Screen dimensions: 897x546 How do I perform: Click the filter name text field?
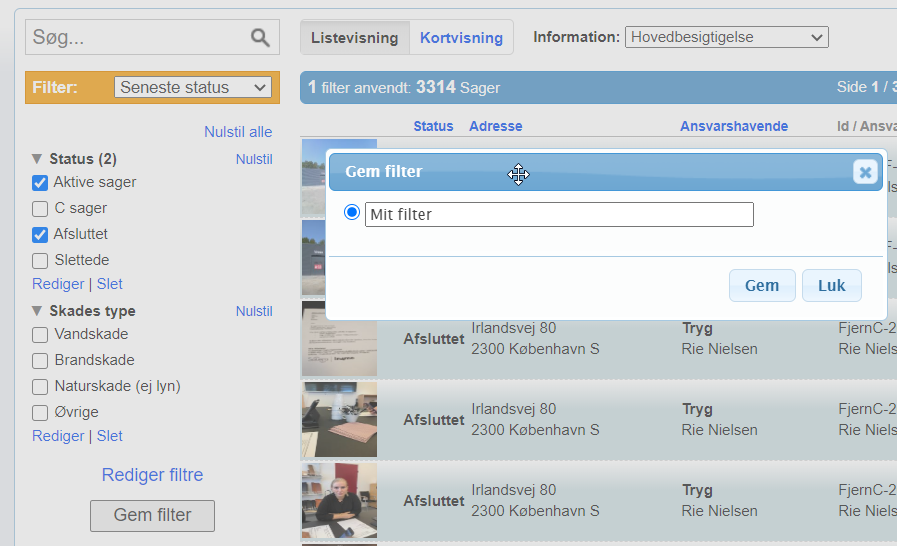[559, 214]
